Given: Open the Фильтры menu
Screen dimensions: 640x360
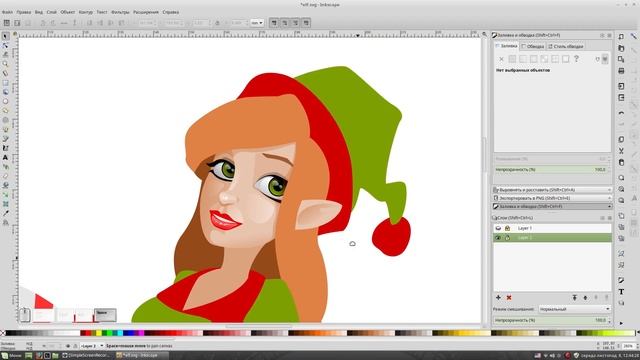Looking at the screenshot, I should 120,12.
